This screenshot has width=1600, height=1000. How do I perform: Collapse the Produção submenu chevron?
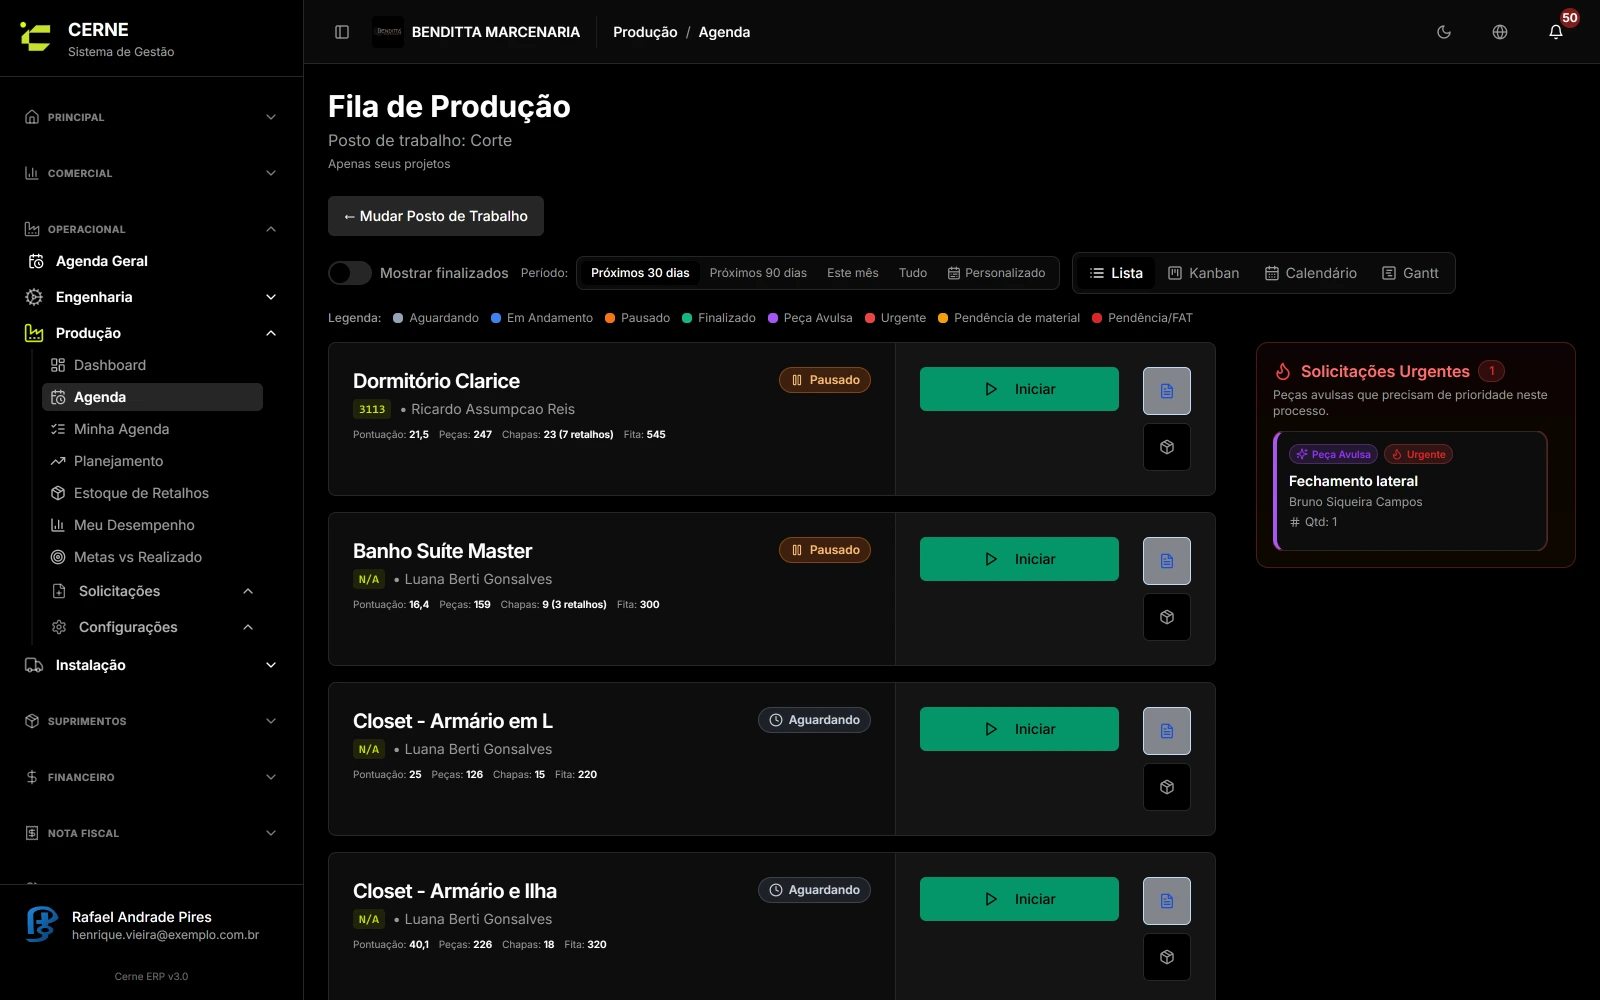point(271,333)
